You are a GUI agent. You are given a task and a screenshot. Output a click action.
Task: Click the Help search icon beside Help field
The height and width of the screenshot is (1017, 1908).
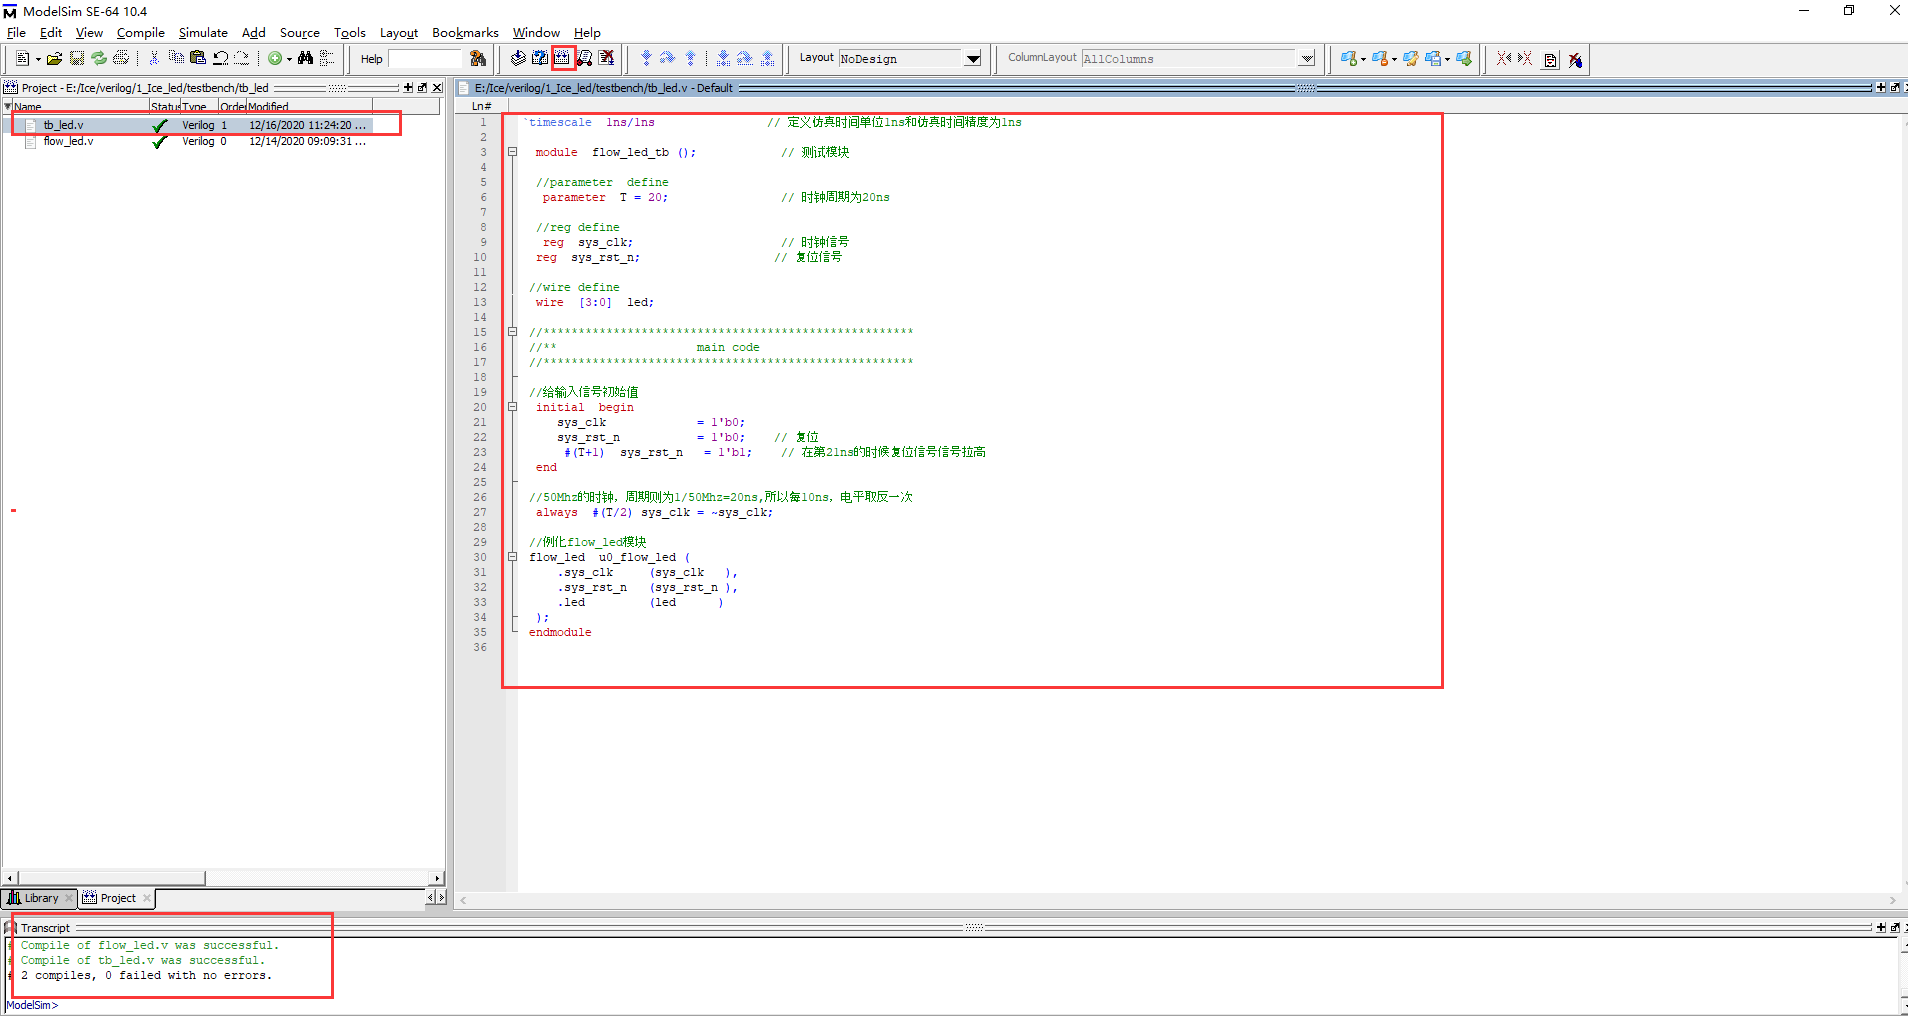tap(478, 58)
